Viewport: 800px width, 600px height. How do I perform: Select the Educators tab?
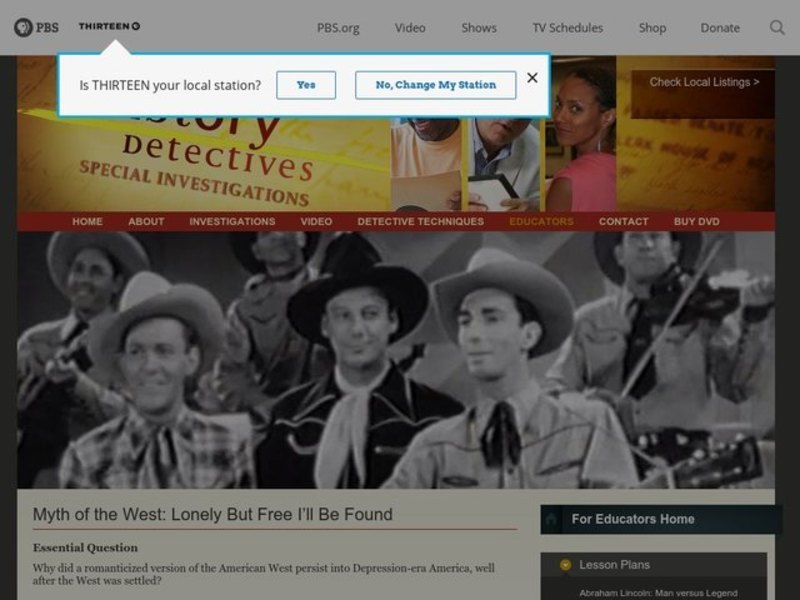pyautogui.click(x=541, y=222)
